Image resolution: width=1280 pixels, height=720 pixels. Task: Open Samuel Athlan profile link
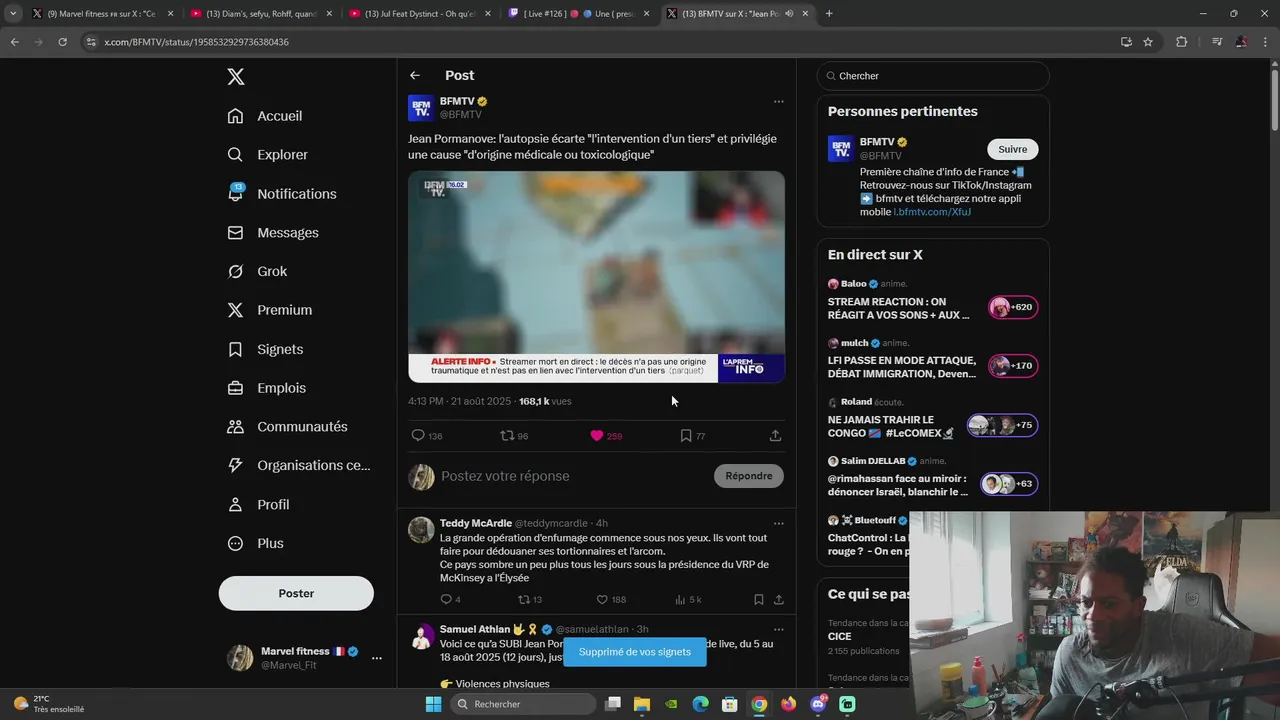[475, 629]
